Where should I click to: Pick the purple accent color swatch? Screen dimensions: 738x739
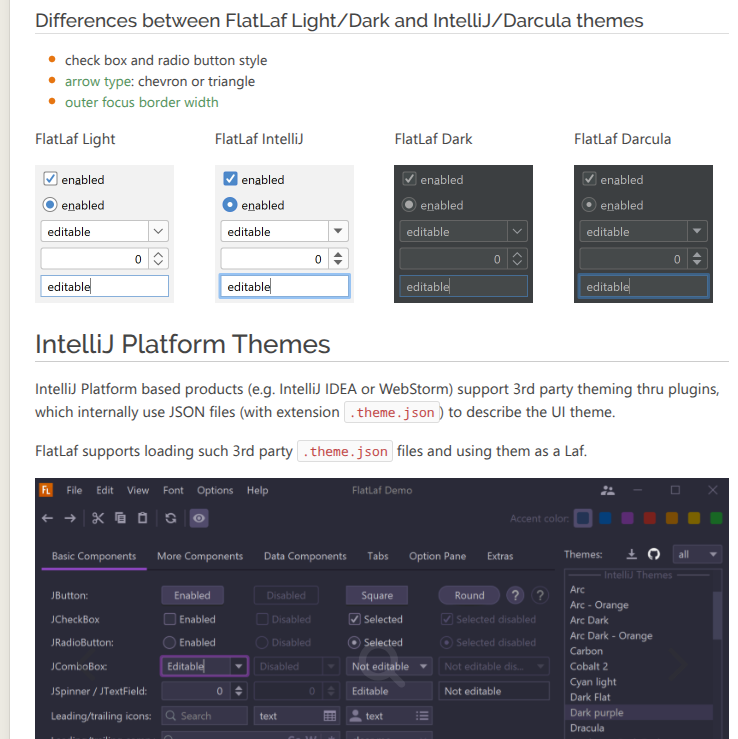627,518
